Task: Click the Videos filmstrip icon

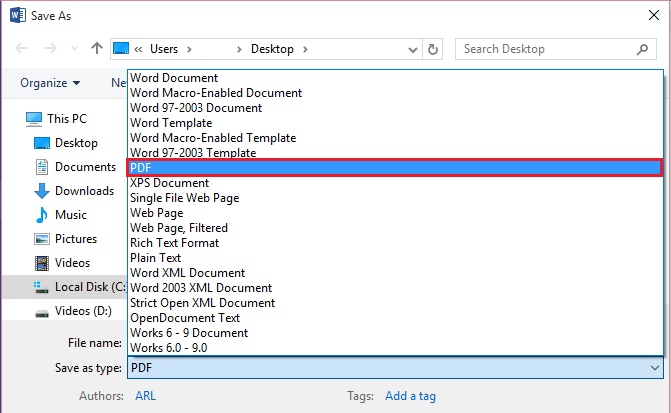Action: point(42,263)
